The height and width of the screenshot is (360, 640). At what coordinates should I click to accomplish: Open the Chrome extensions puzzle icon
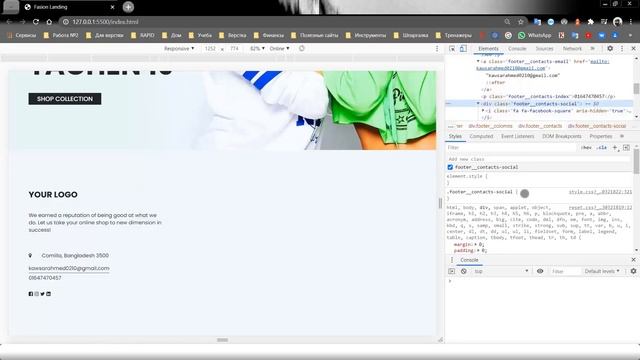click(x=591, y=22)
